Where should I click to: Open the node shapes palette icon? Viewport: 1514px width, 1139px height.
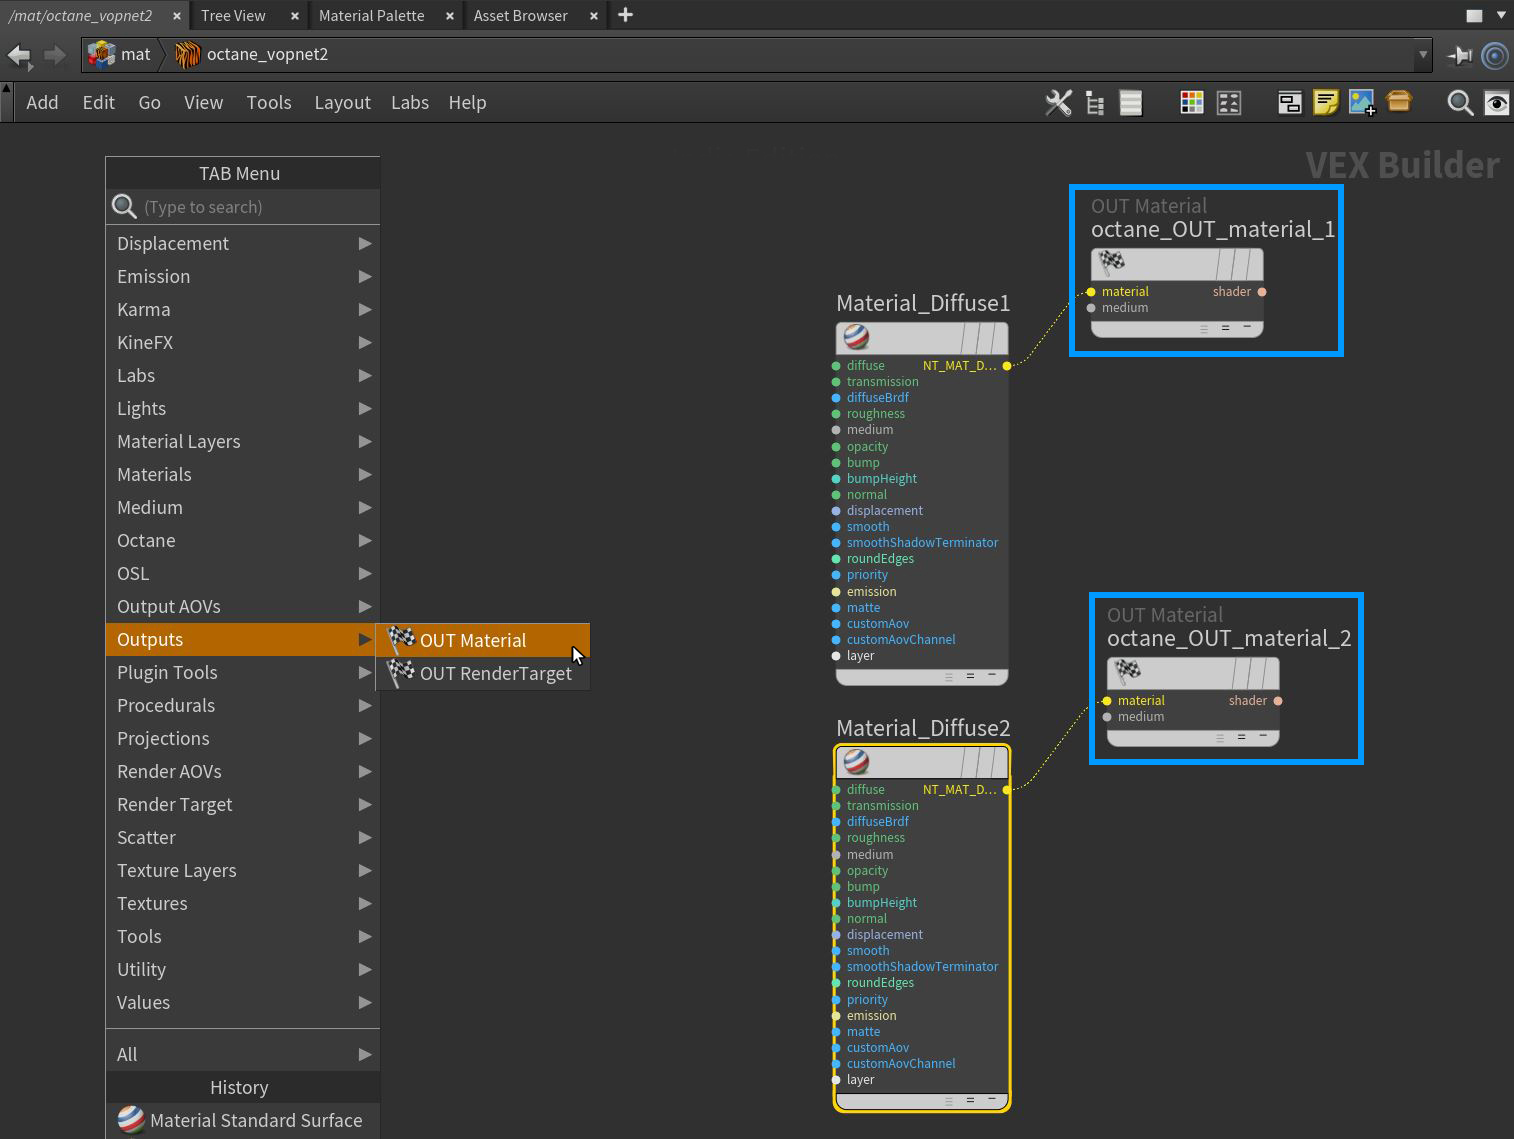1229,103
